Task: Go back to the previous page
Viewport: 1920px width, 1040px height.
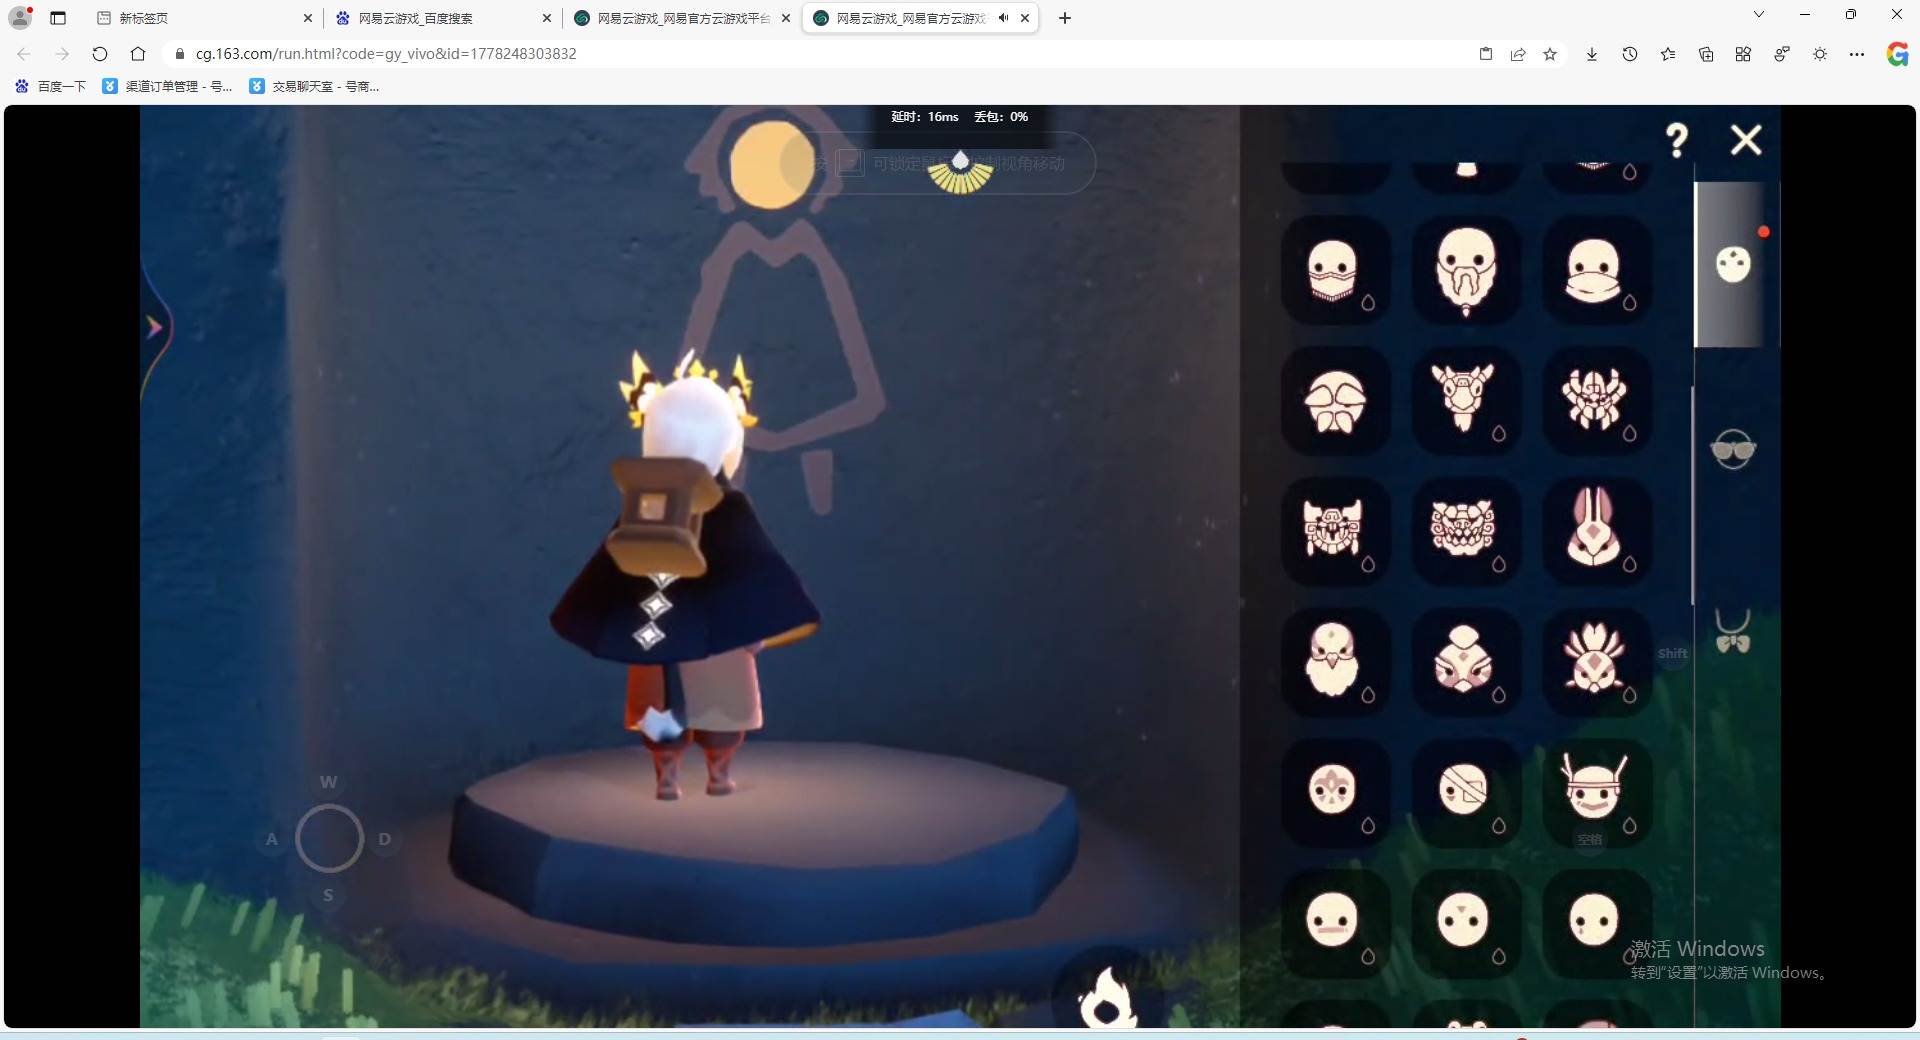Action: click(24, 54)
